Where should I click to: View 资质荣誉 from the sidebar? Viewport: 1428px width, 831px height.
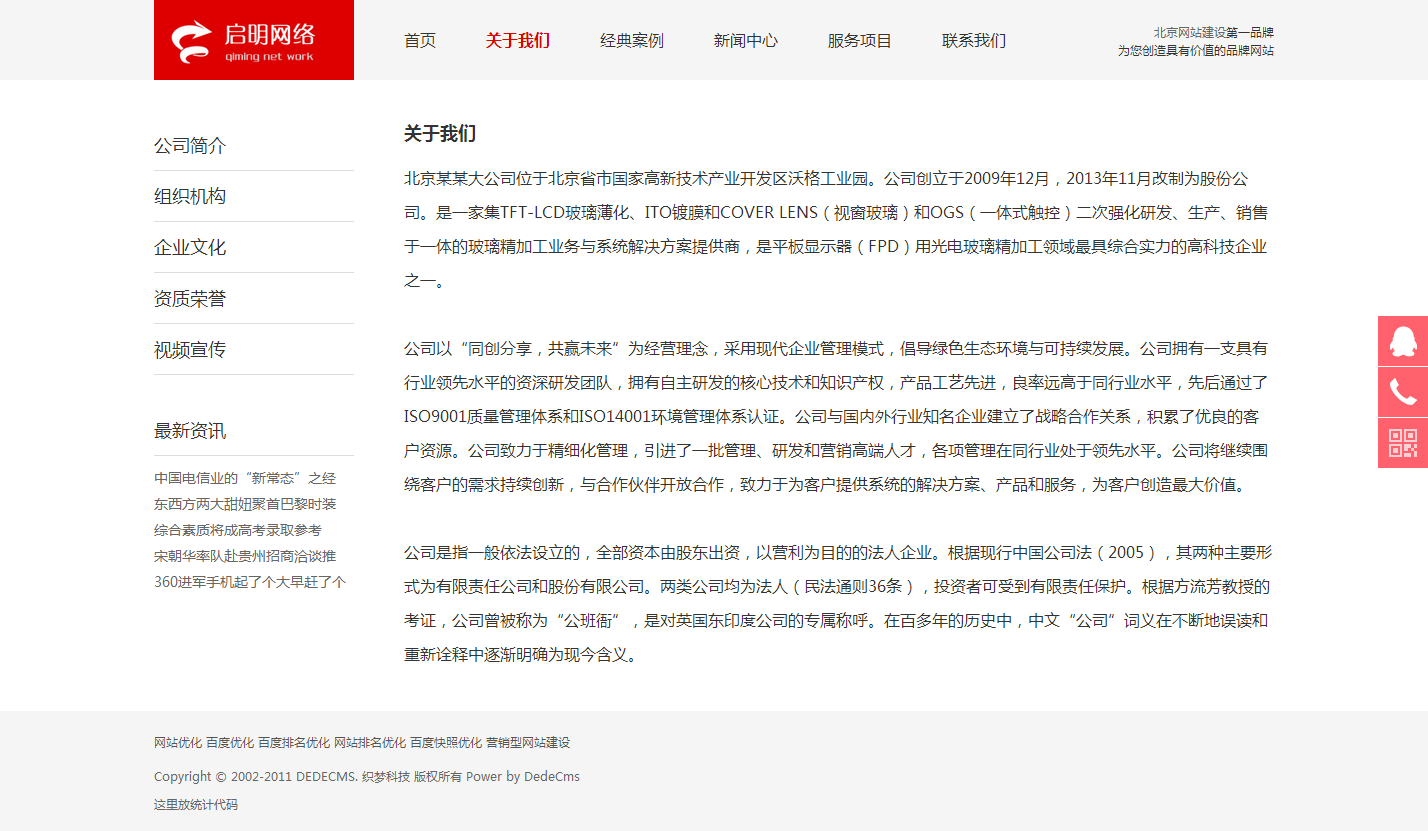pos(190,299)
